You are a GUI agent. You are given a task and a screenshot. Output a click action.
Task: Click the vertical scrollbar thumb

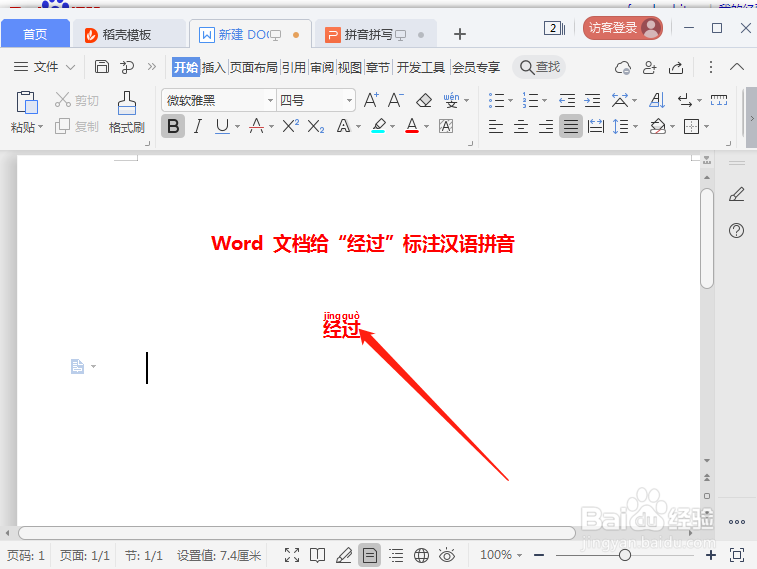[707, 238]
